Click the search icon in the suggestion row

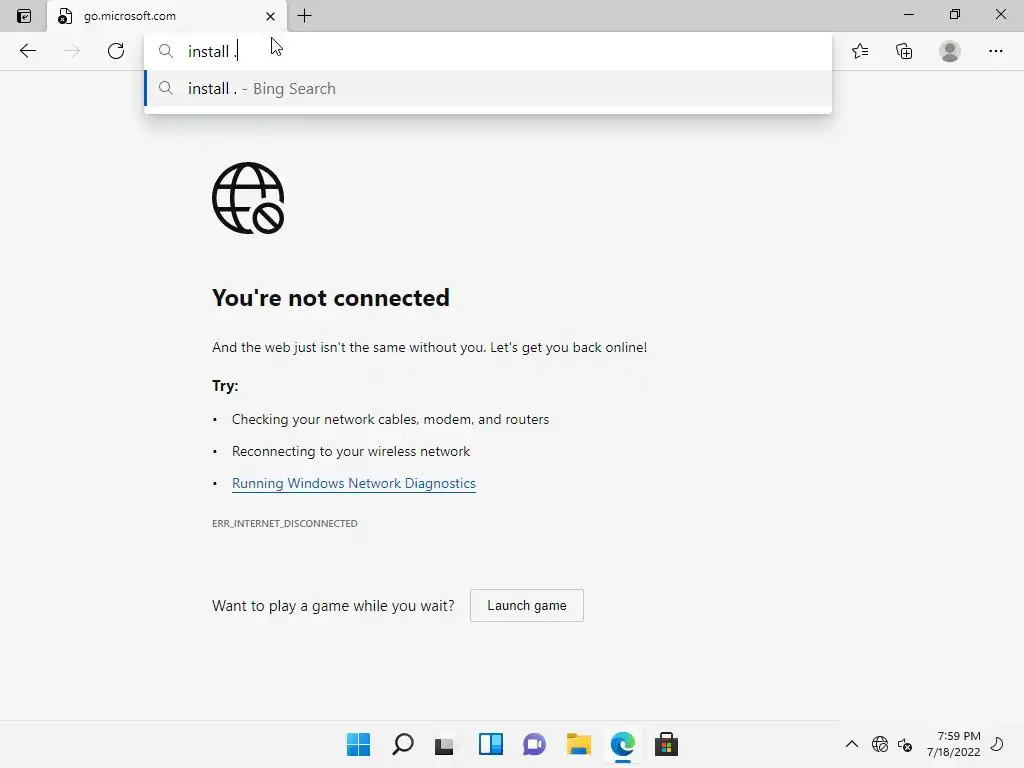[x=166, y=88]
